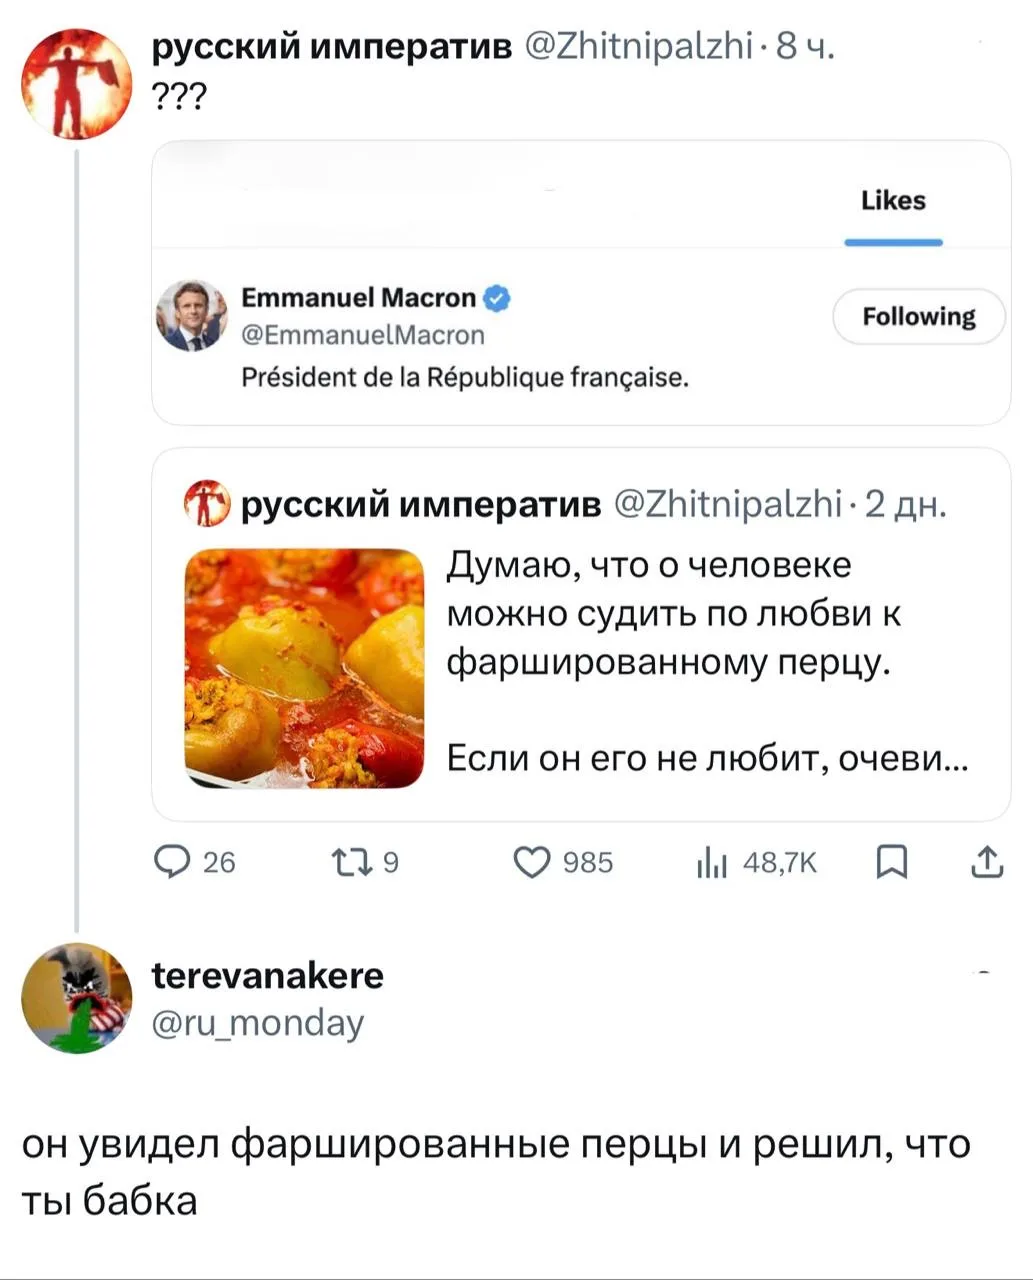Click the retweet arrows icon with 9
Viewport: 1033px width, 1280px height.
coord(349,862)
